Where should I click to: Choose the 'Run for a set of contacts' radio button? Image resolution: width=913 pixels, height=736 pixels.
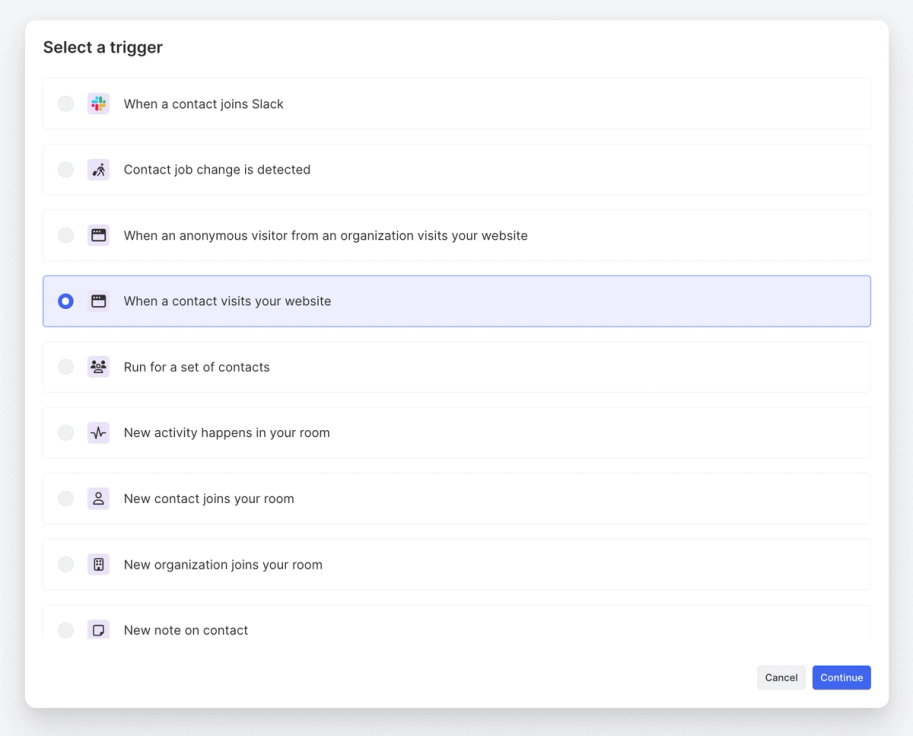[x=66, y=367]
